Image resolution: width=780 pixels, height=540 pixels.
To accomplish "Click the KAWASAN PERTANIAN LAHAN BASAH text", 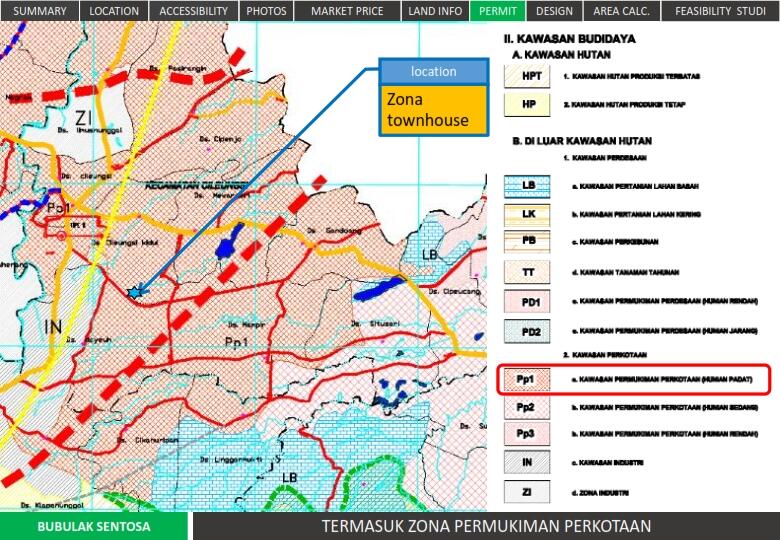I will [x=639, y=186].
